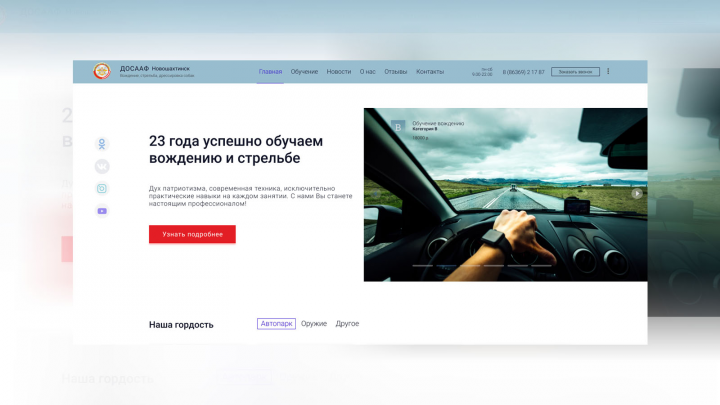Open the Instagram social icon
Viewport: 720px width, 405px height.
tap(102, 188)
